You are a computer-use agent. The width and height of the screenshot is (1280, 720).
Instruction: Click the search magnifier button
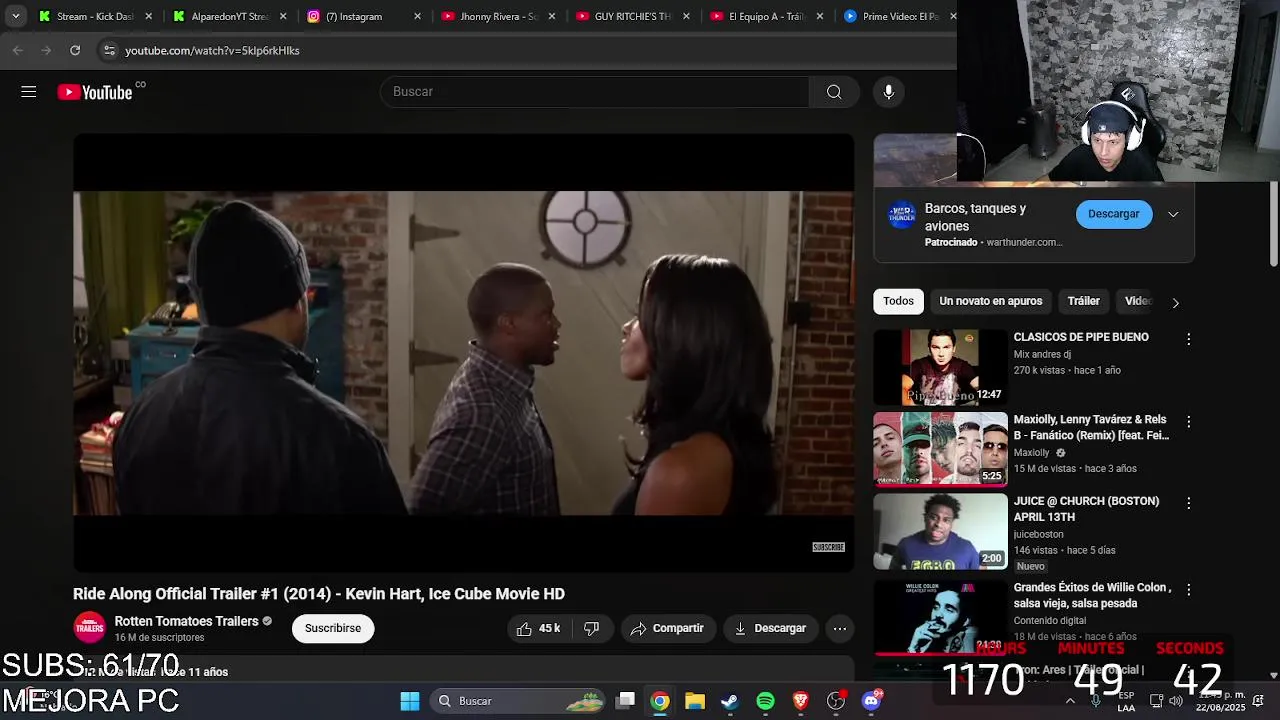pos(834,92)
